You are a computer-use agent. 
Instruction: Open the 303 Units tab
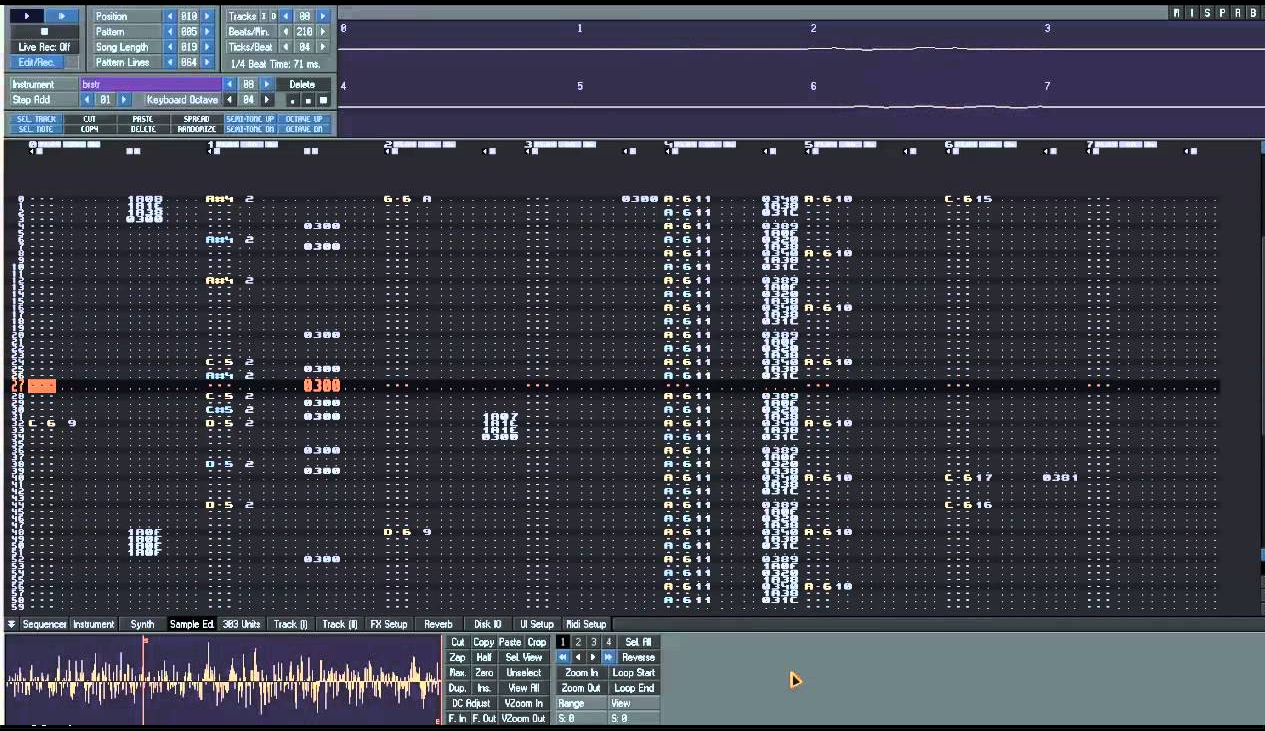click(x=241, y=624)
